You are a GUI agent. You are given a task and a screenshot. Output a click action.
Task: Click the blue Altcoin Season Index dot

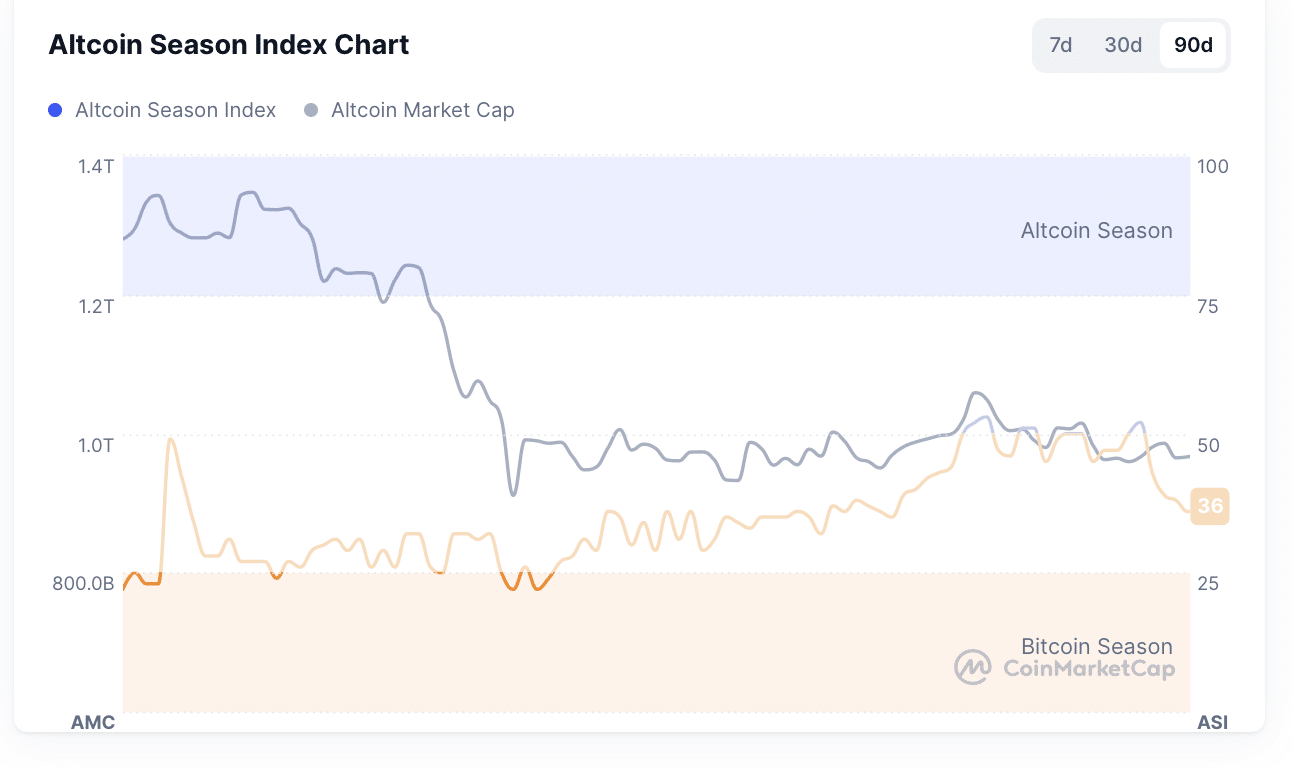pyautogui.click(x=55, y=110)
